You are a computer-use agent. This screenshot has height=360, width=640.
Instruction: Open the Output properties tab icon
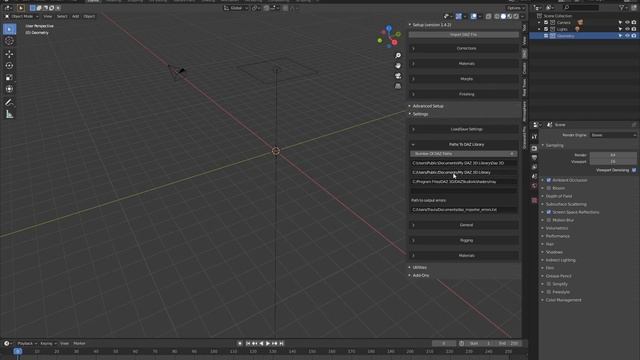click(x=534, y=158)
